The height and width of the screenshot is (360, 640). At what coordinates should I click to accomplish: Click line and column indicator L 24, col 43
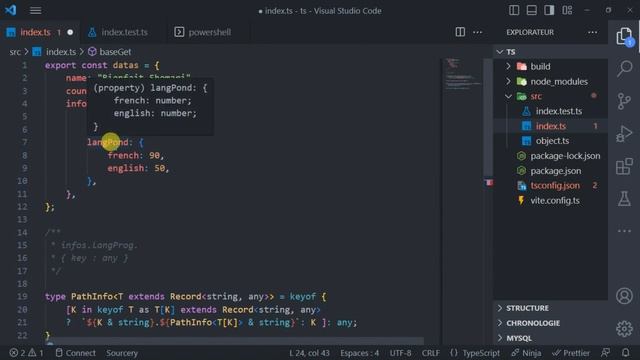pyautogui.click(x=309, y=353)
